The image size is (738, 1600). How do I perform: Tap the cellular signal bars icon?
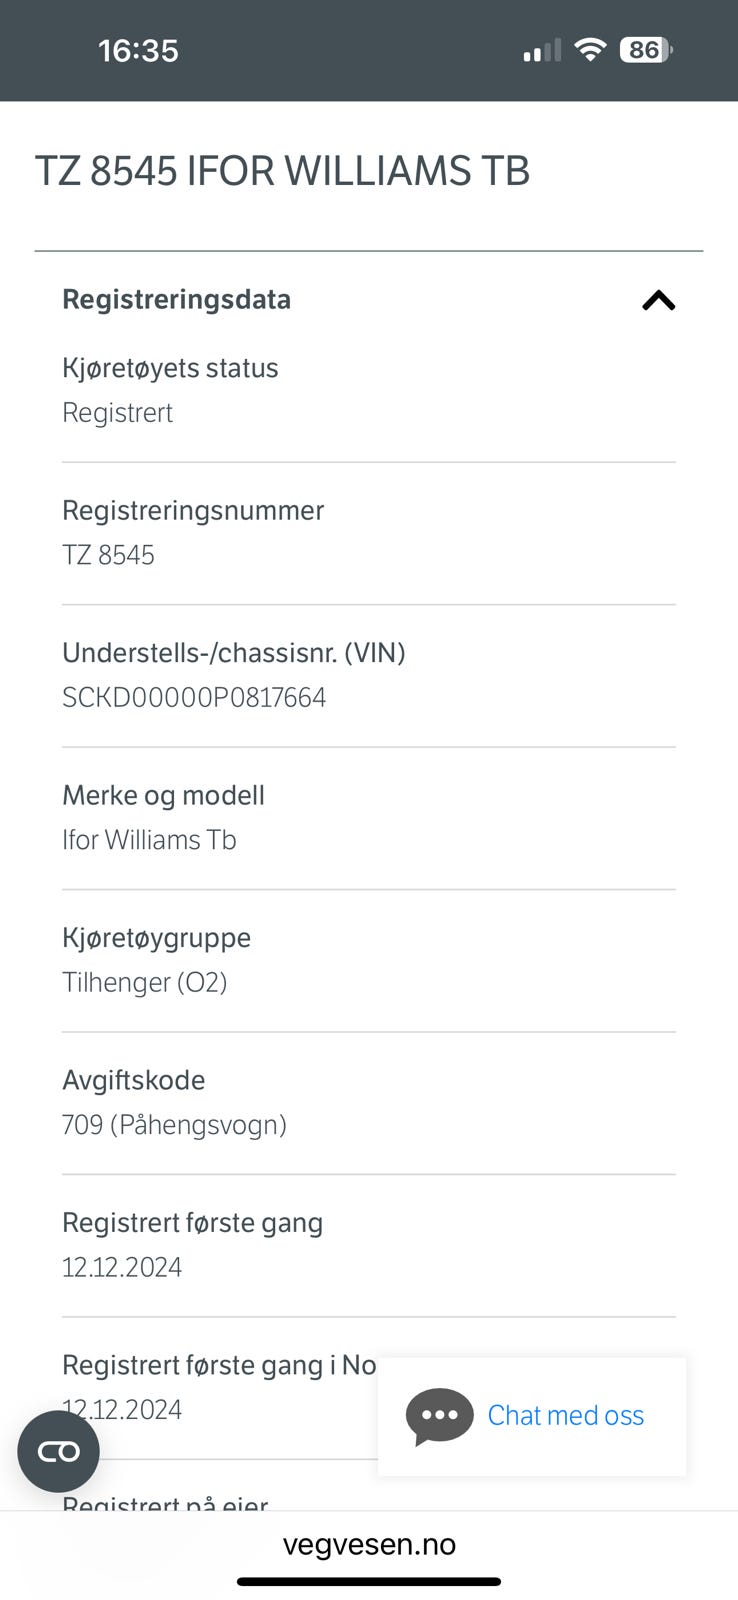(x=542, y=51)
